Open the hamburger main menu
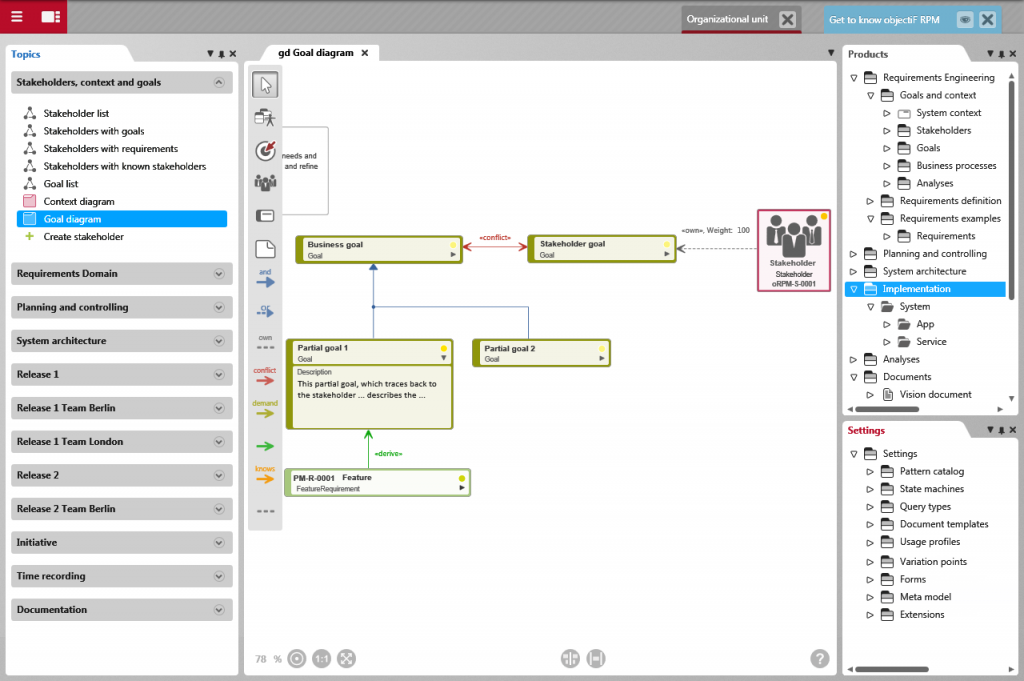This screenshot has width=1024, height=681. tap(17, 16)
